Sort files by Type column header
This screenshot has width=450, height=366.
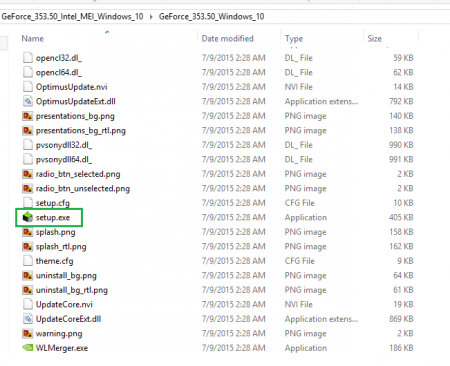[x=294, y=39]
